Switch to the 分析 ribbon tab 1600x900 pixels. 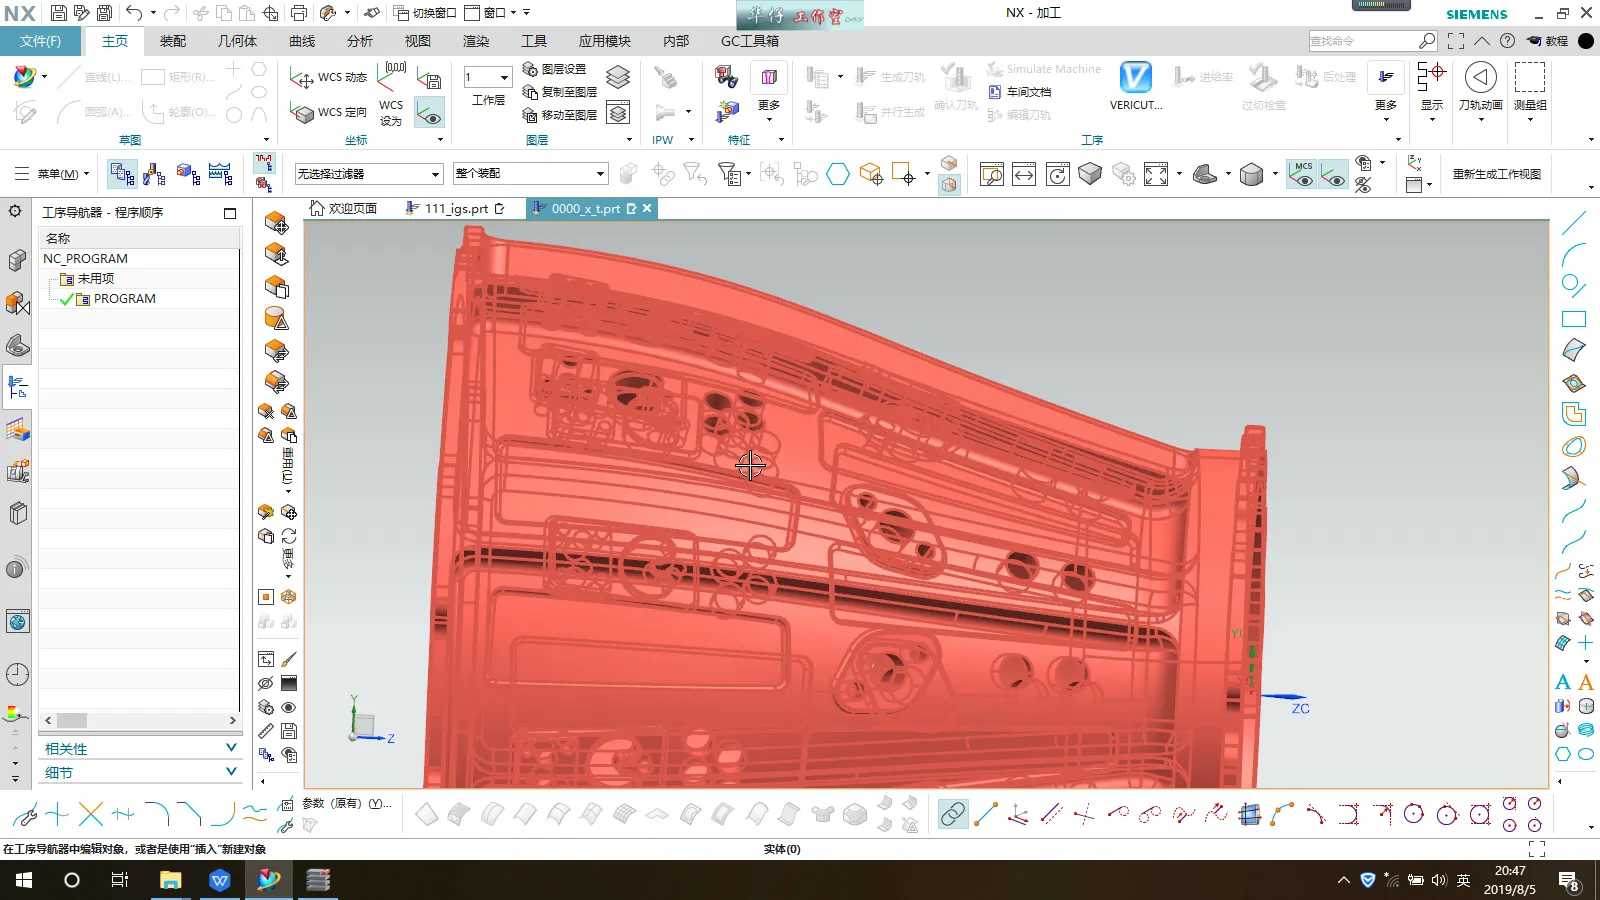359,41
